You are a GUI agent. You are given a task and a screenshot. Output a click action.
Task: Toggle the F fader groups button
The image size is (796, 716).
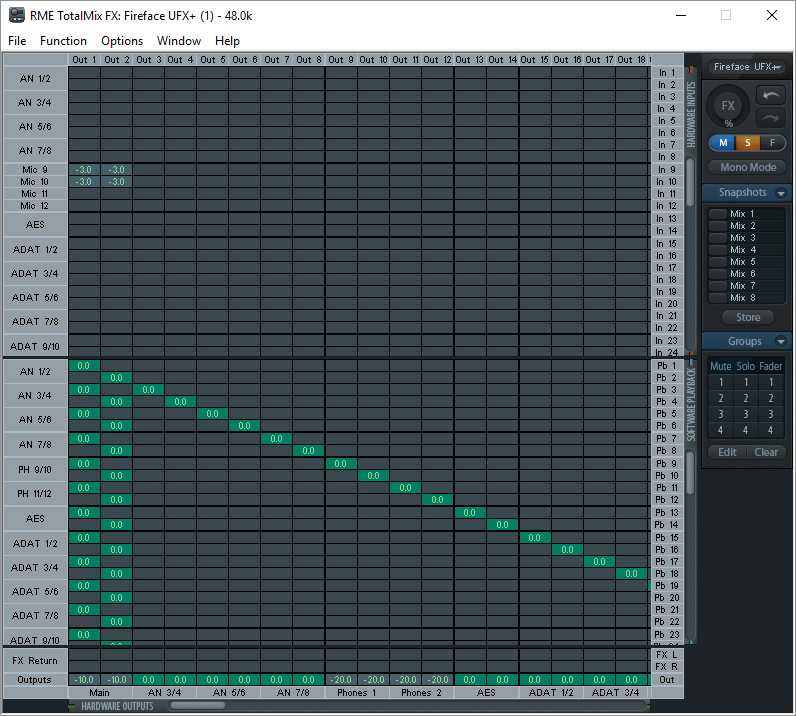click(771, 143)
